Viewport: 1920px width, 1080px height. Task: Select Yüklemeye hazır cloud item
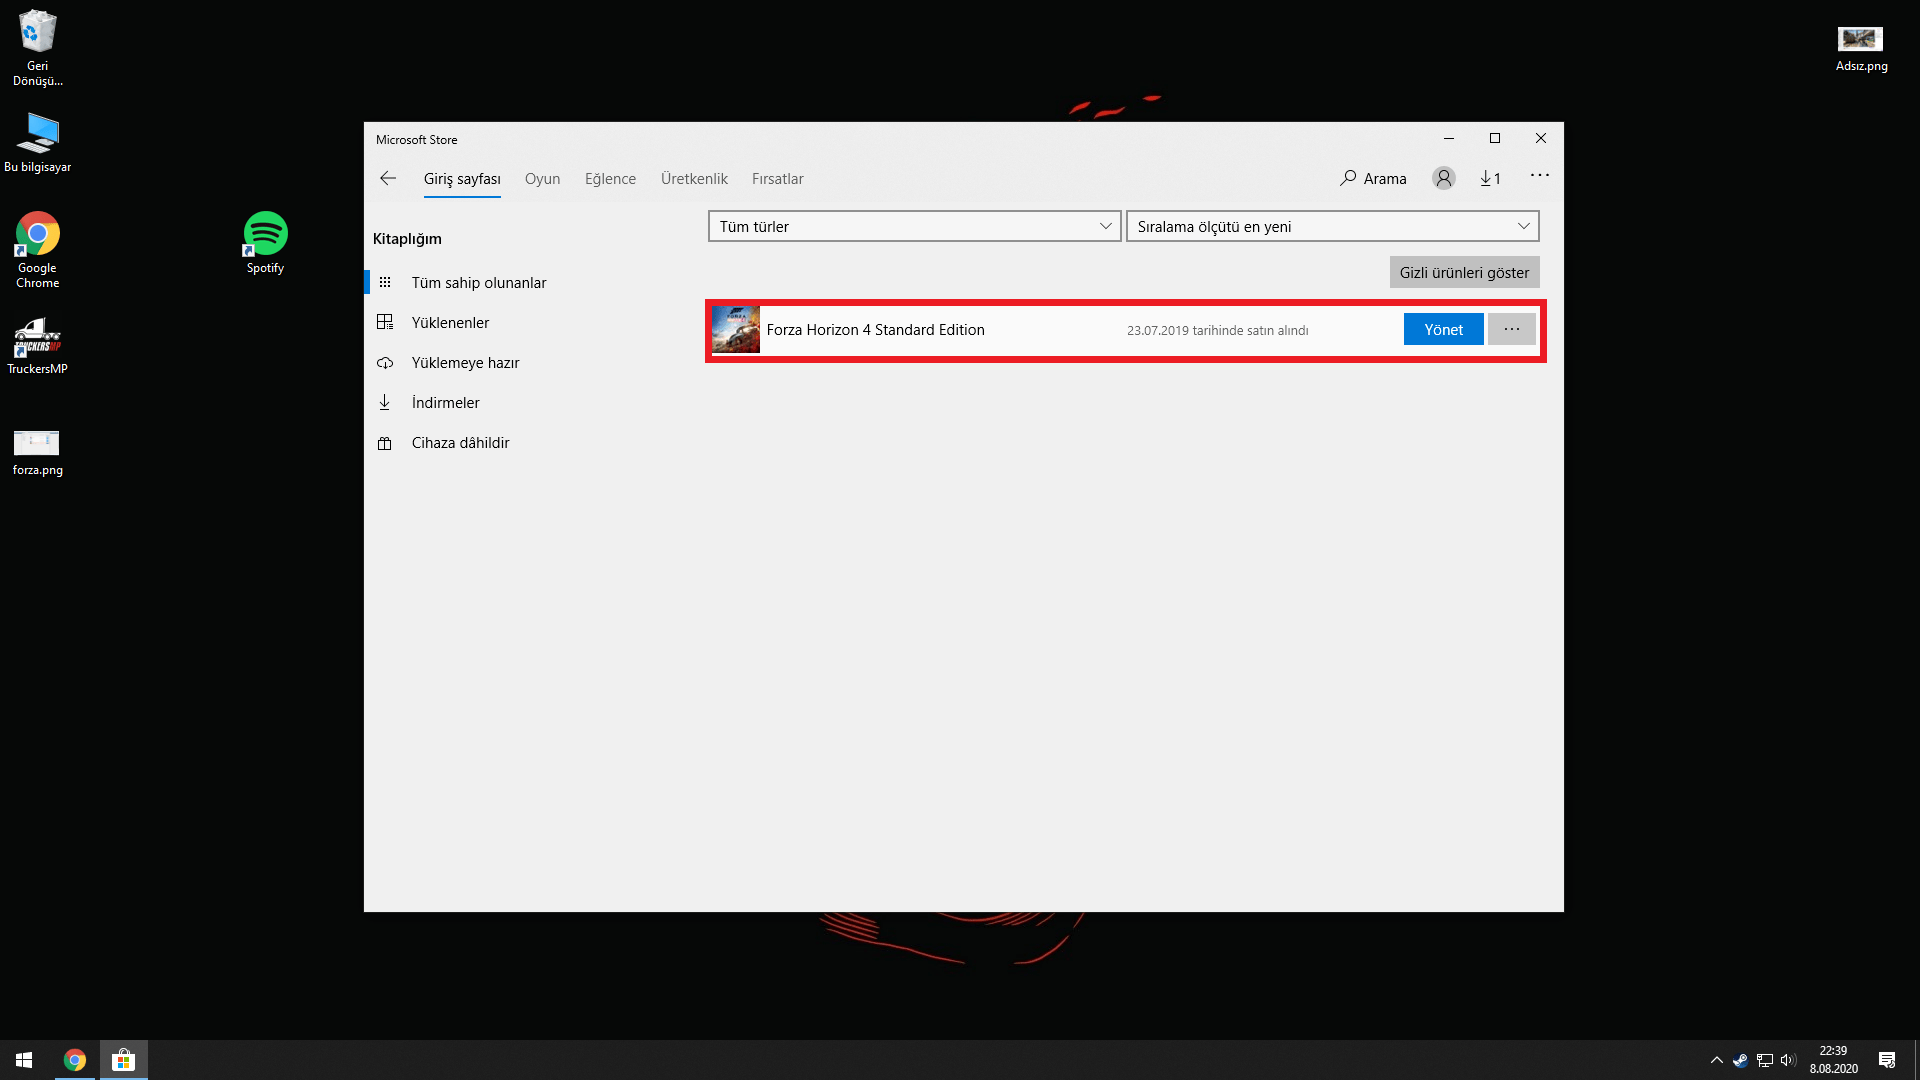(x=465, y=363)
